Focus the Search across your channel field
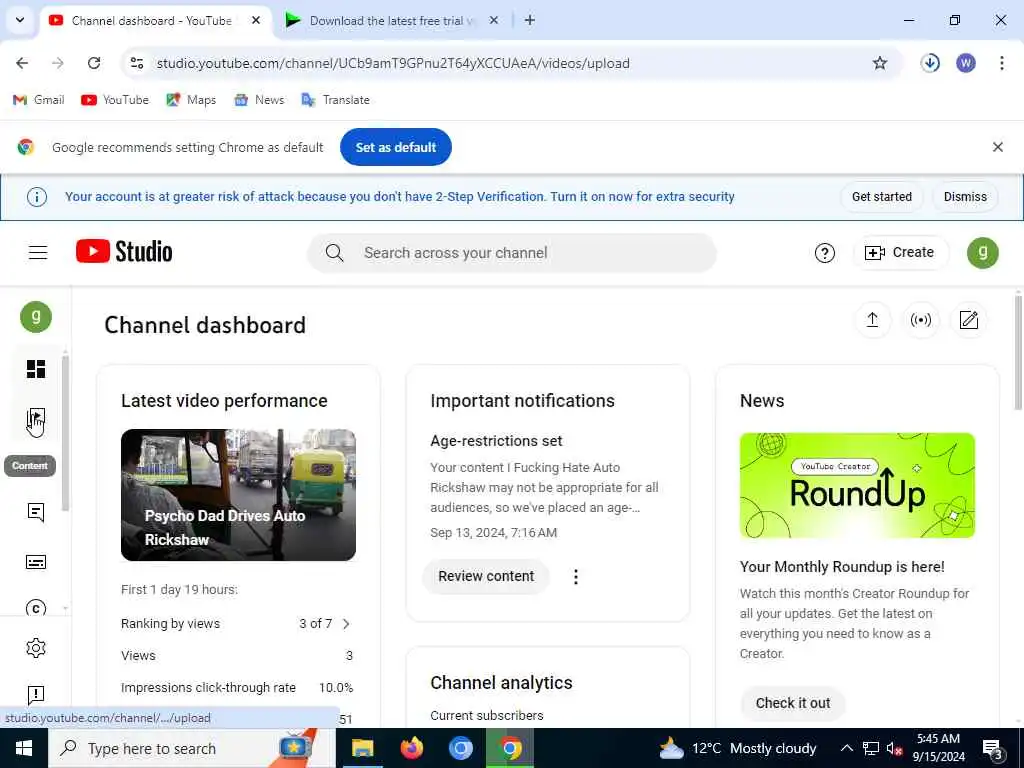This screenshot has height=768, width=1024. 511,253
